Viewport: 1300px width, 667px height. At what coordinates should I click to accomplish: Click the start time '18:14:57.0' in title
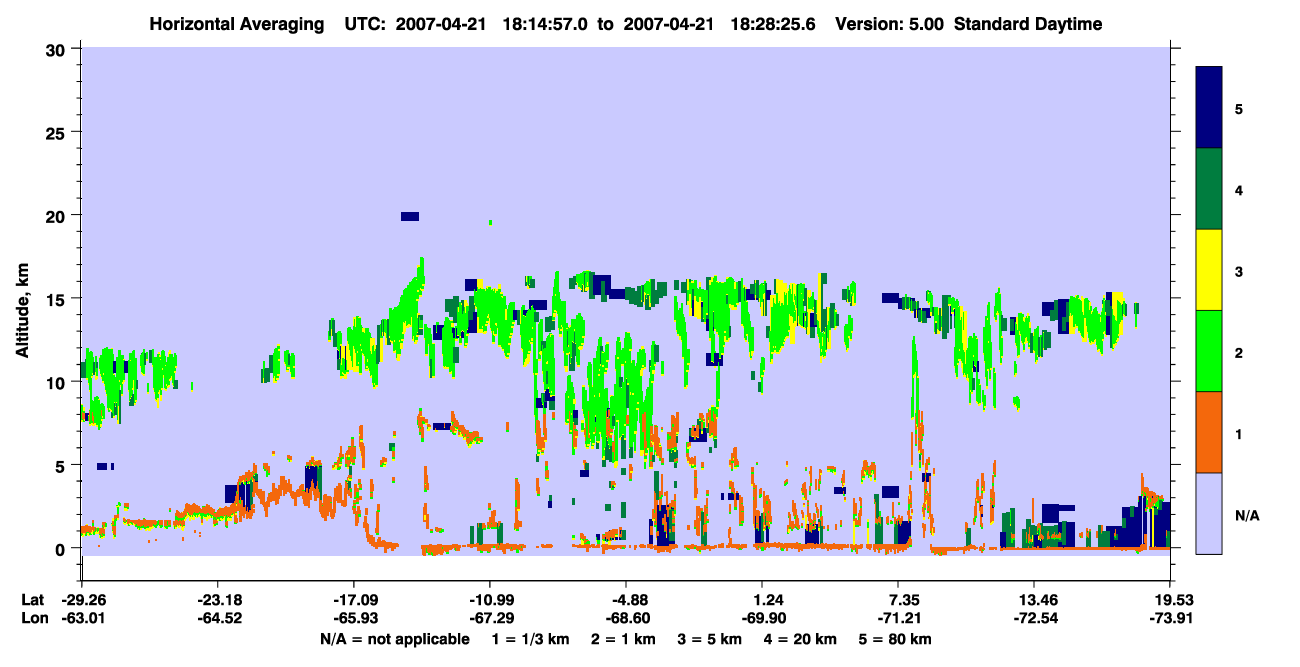click(547, 24)
